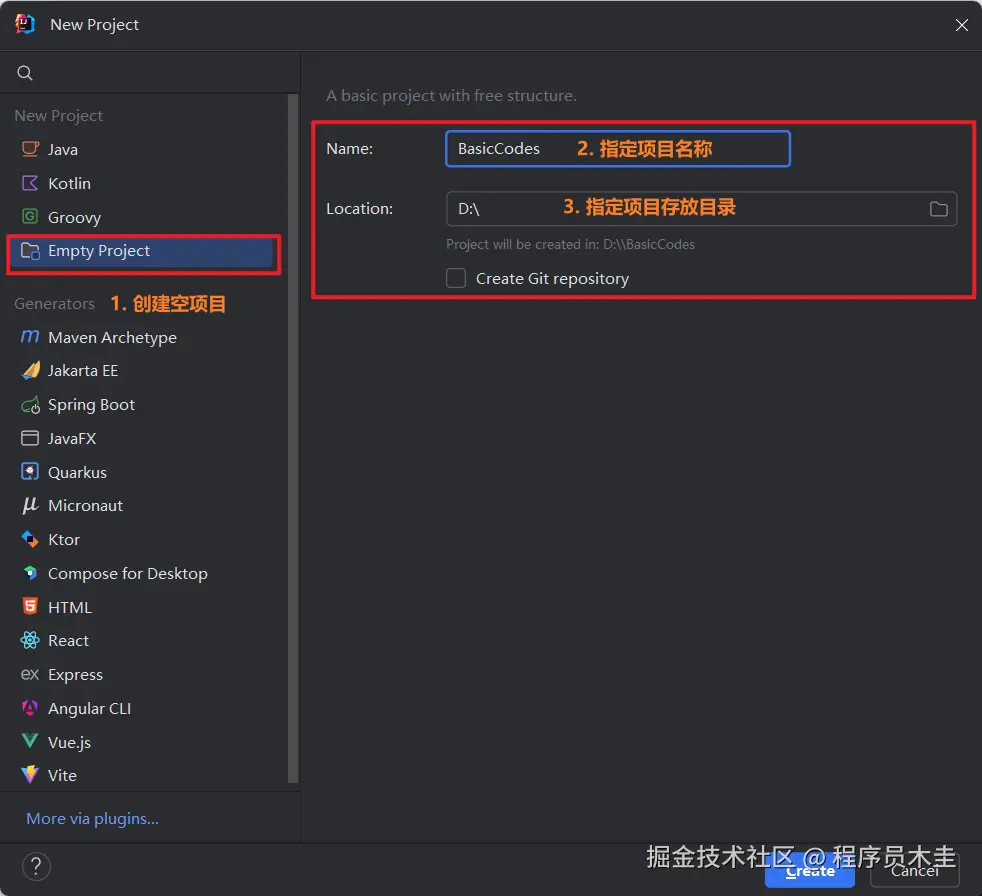
Task: Open More via plugins link
Action: 92,818
